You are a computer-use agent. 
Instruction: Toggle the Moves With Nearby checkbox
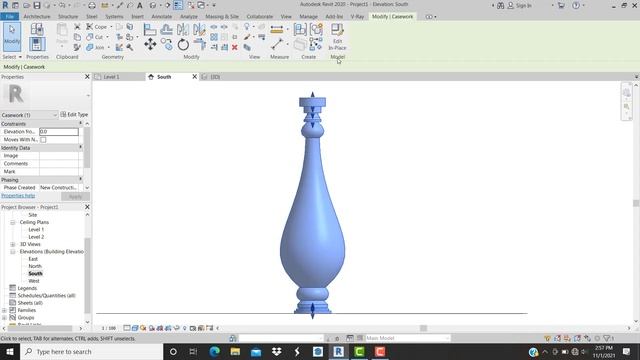(43, 140)
